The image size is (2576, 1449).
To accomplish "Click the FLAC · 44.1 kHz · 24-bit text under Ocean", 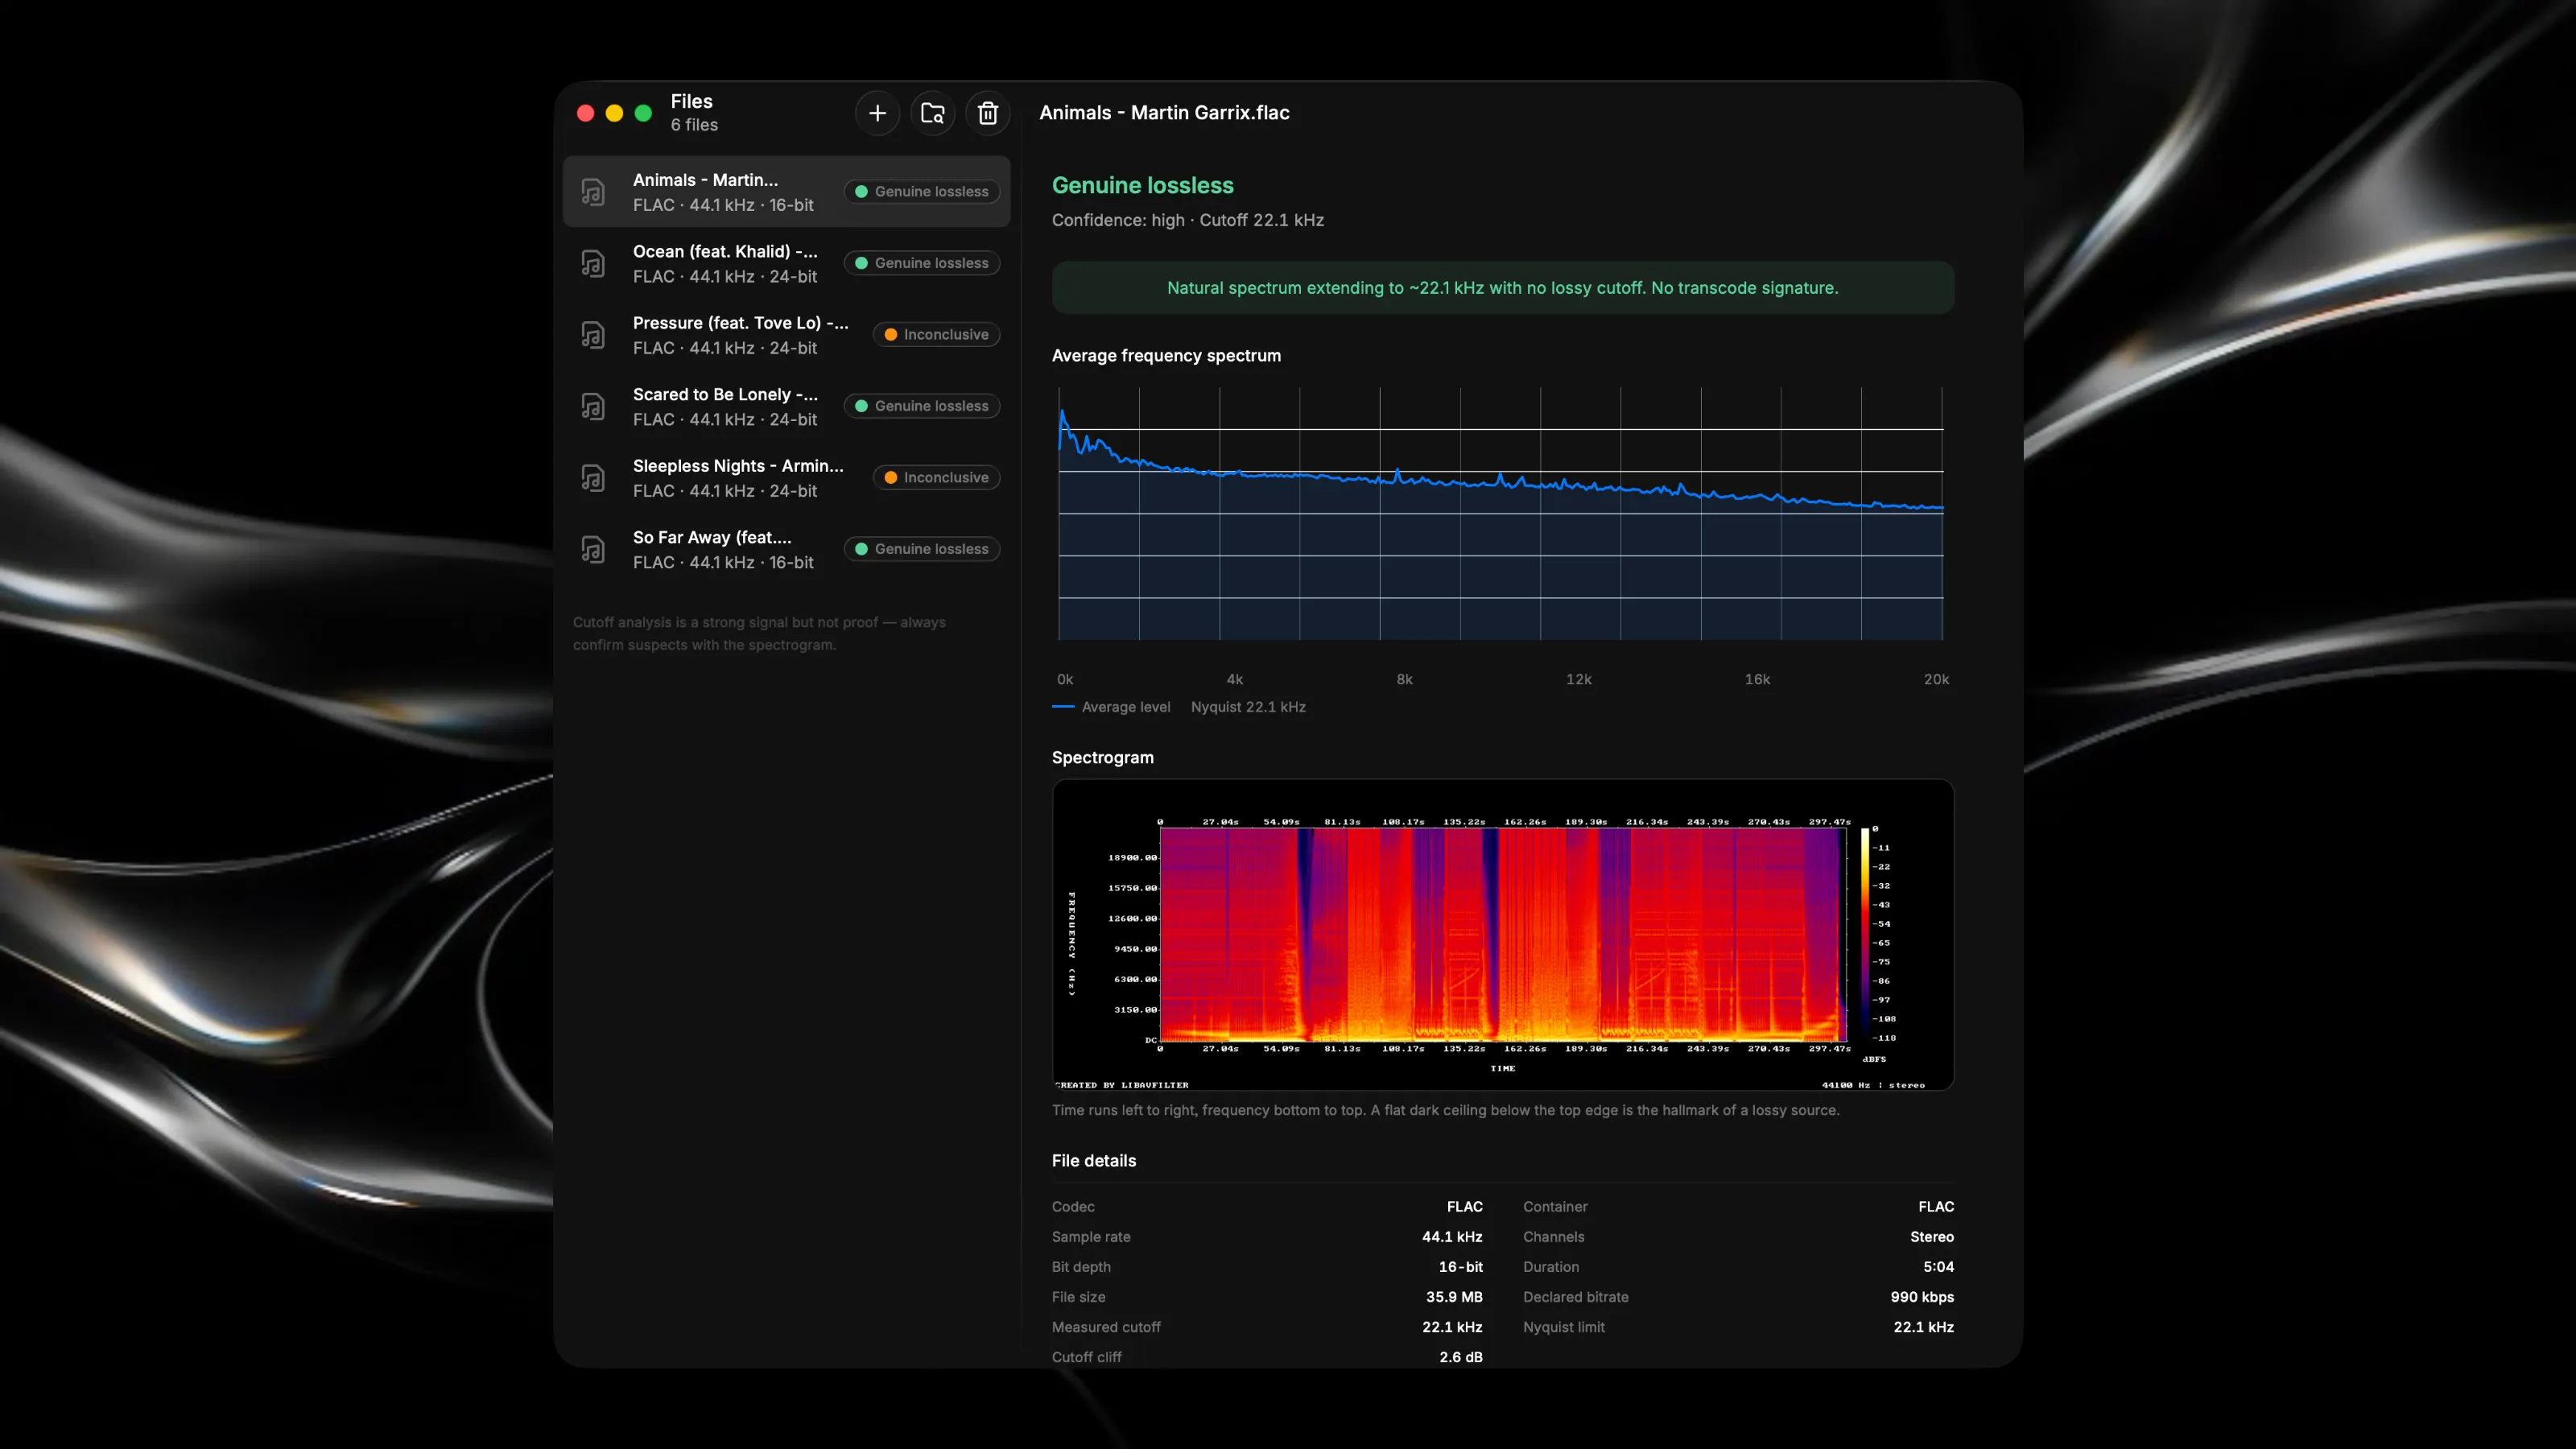I will coord(724,277).
